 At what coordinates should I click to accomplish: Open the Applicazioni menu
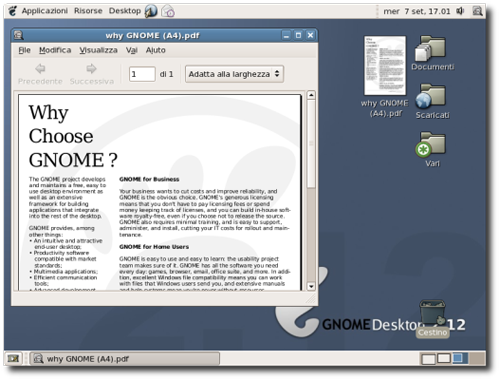(x=45, y=11)
